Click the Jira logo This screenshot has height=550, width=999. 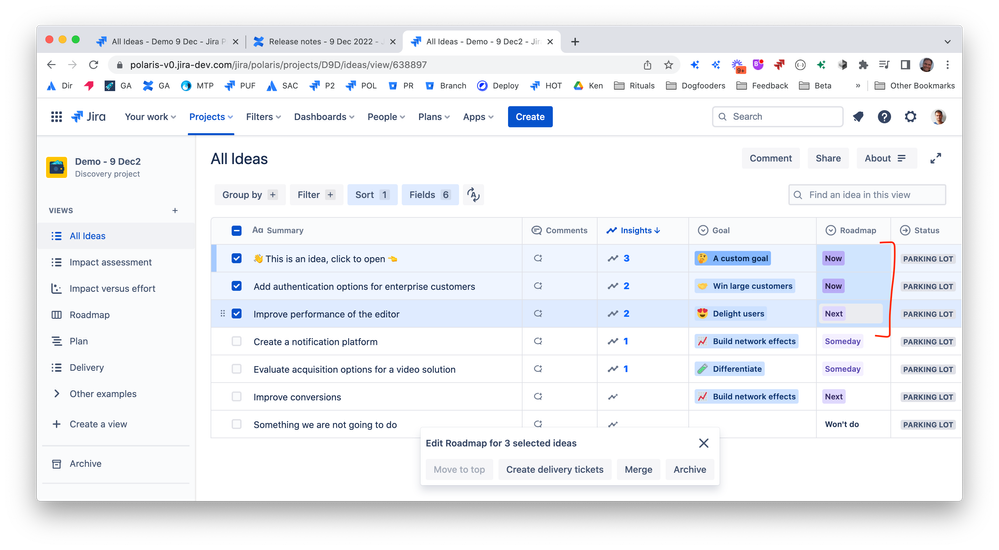[89, 117]
